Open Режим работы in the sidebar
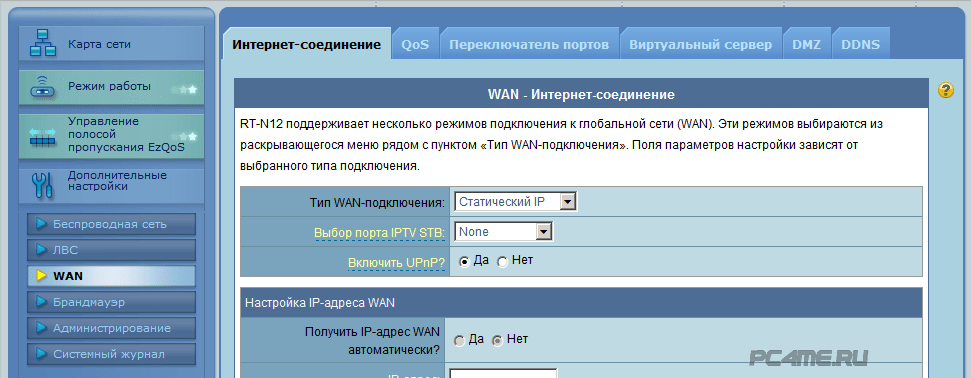971x378 pixels. click(111, 88)
